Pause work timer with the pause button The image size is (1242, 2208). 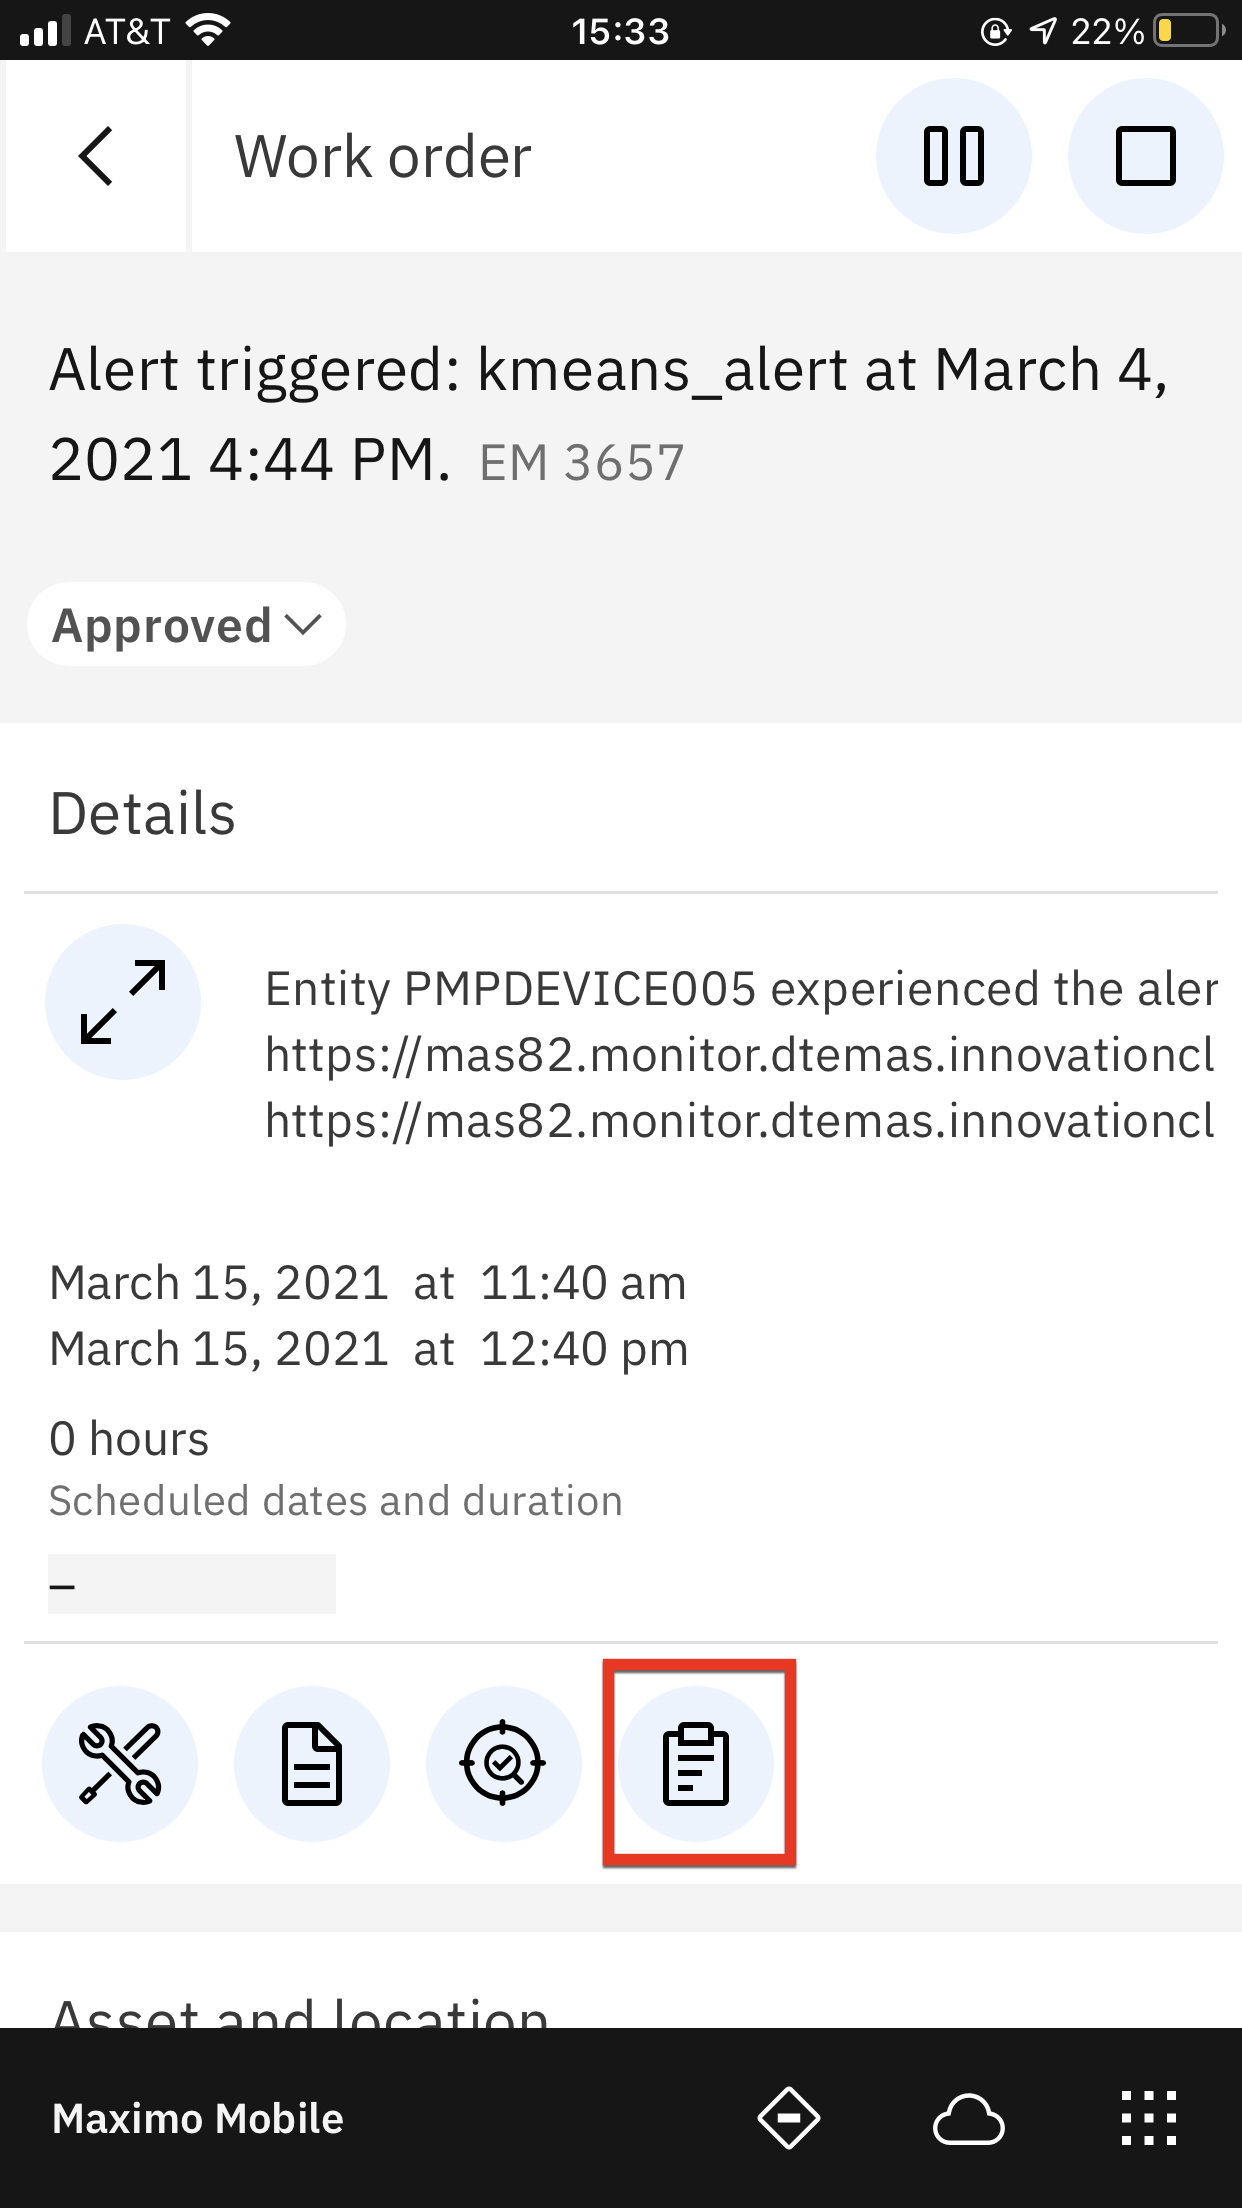tap(954, 156)
